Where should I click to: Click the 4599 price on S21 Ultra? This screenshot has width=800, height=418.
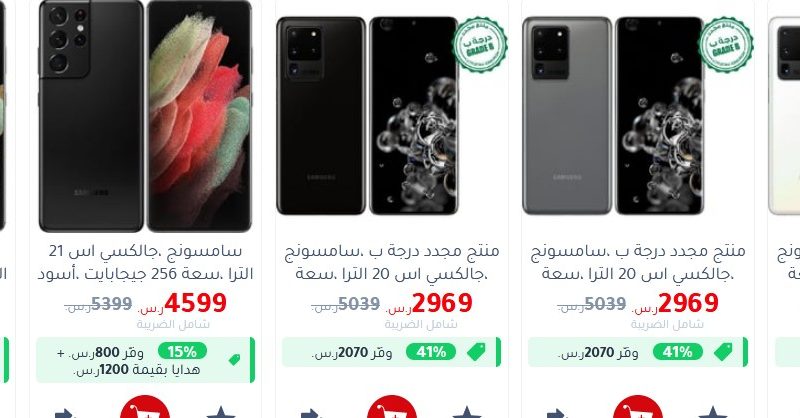tap(195, 303)
